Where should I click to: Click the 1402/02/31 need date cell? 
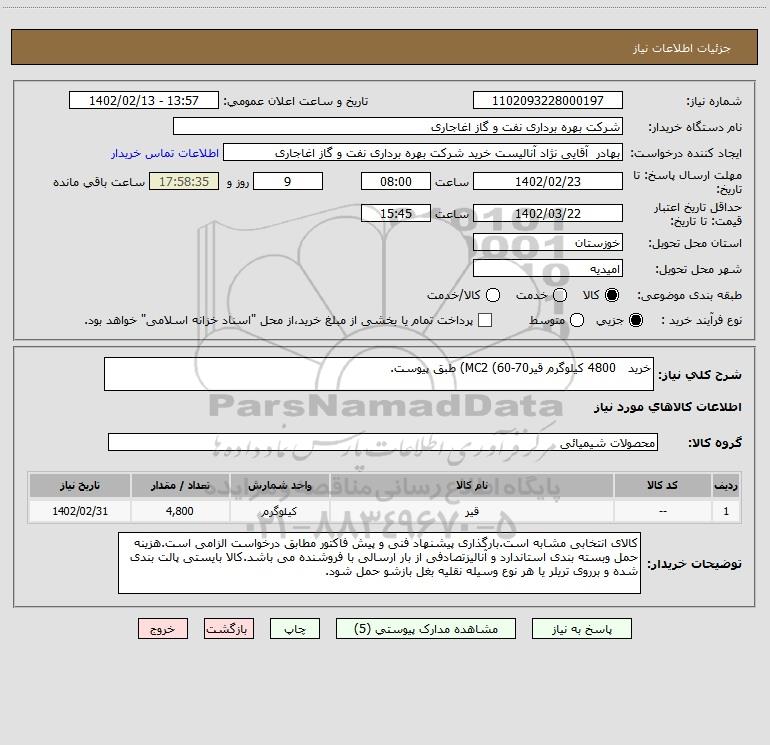(x=80, y=511)
